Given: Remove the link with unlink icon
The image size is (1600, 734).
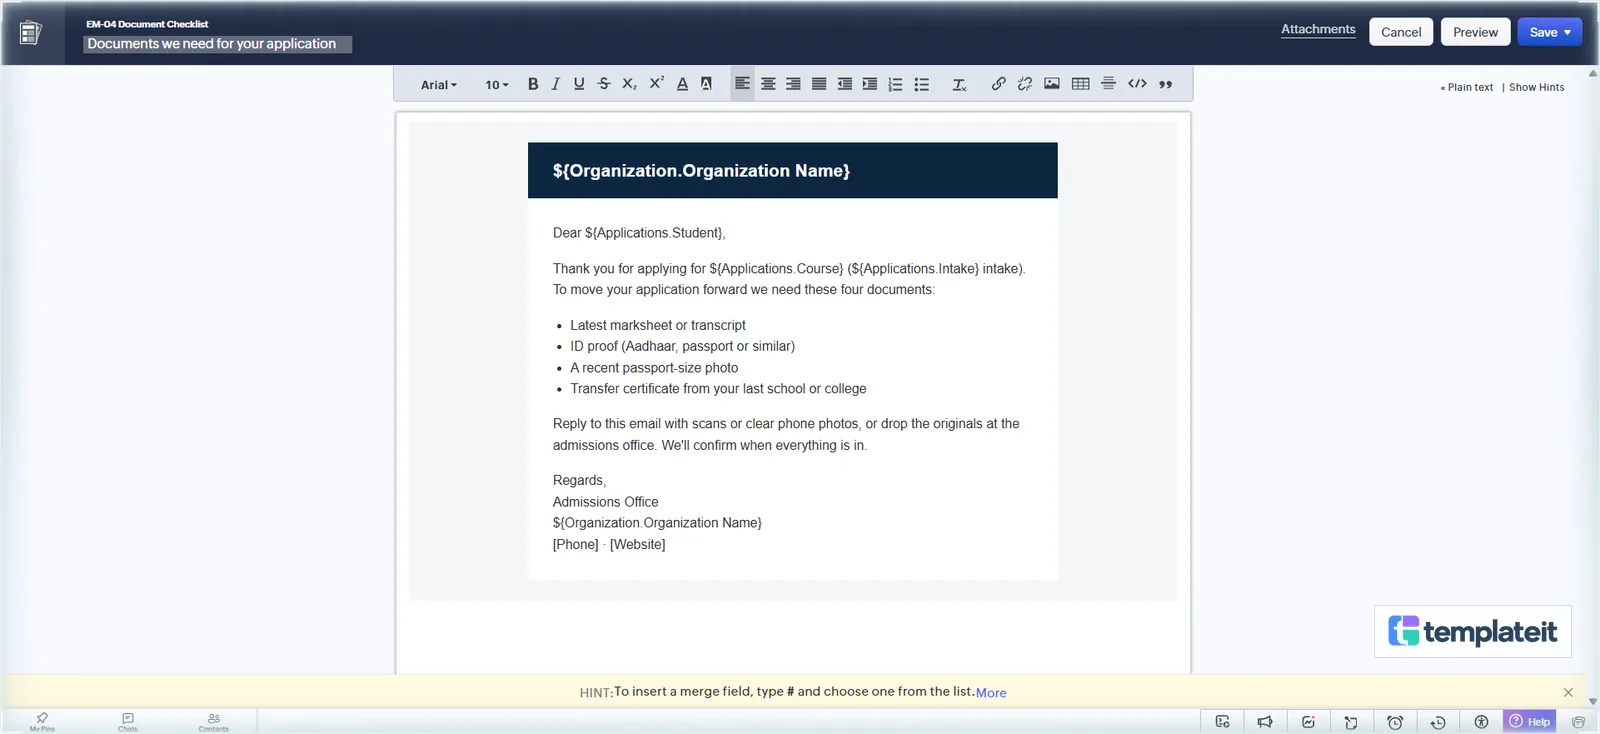Looking at the screenshot, I should (x=1024, y=84).
